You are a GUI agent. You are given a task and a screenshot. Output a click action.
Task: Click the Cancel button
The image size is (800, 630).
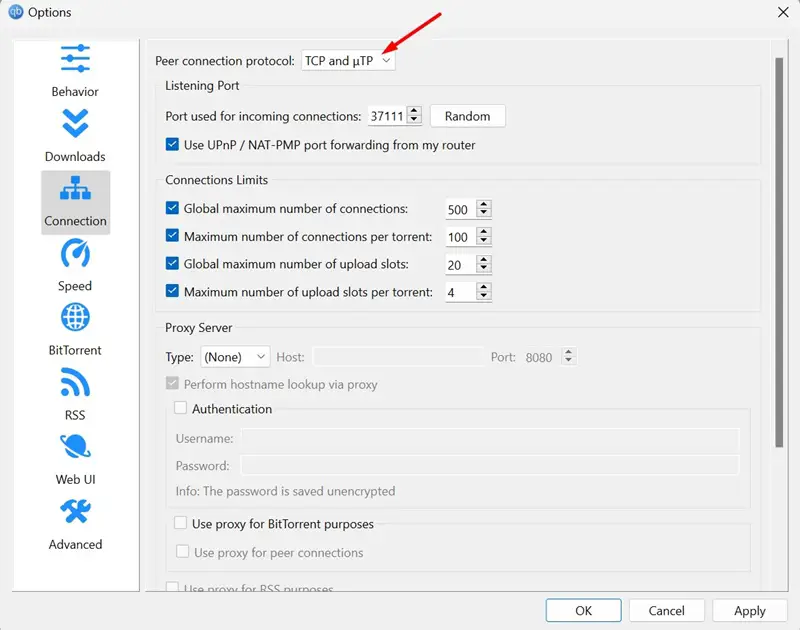coord(666,611)
